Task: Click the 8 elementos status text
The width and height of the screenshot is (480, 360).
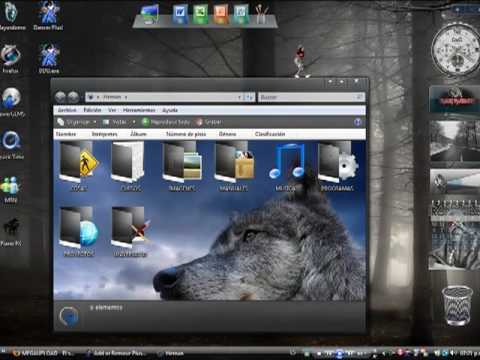Action: tap(106, 308)
